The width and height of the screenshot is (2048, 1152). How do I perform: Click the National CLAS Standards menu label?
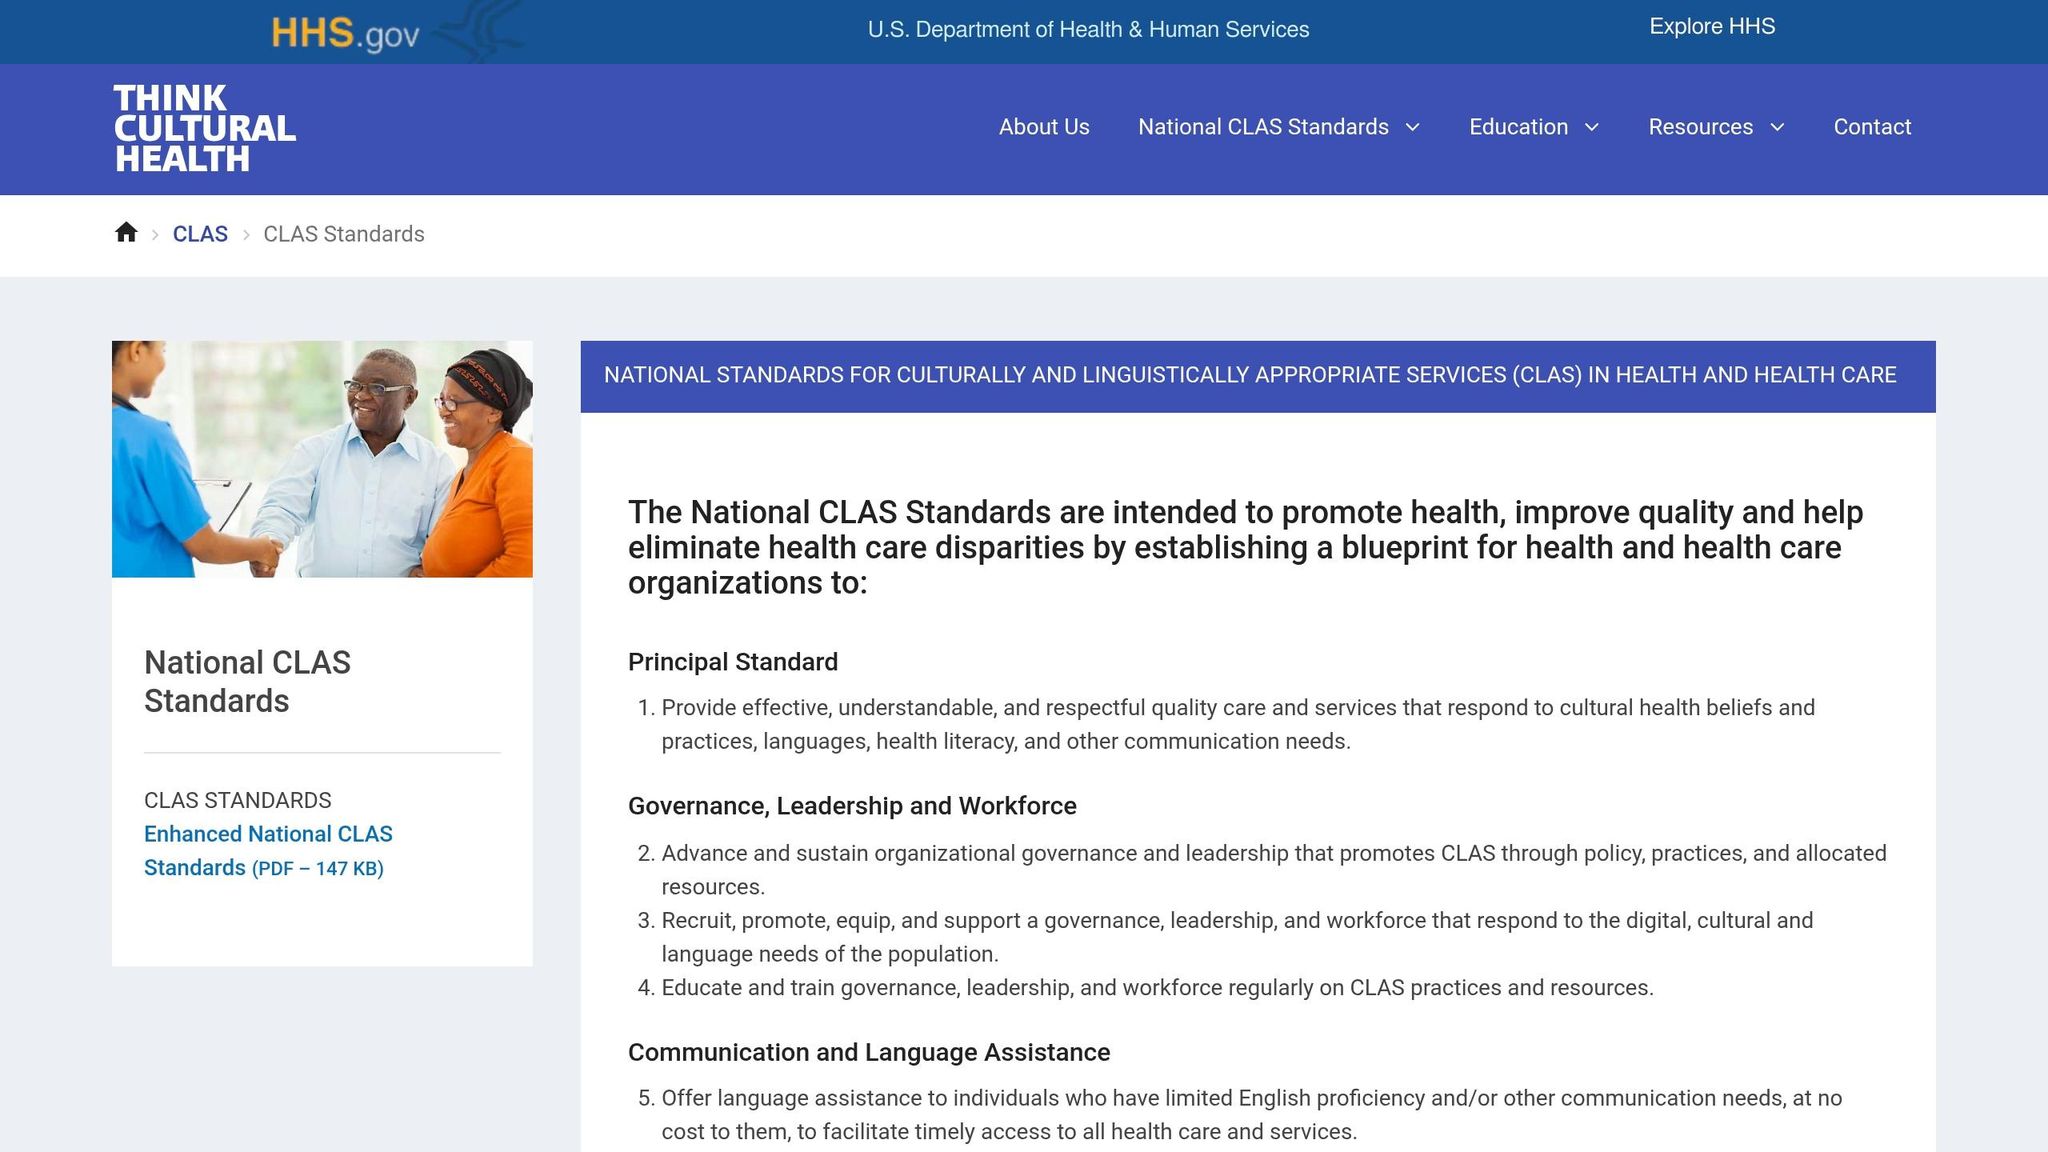1262,127
